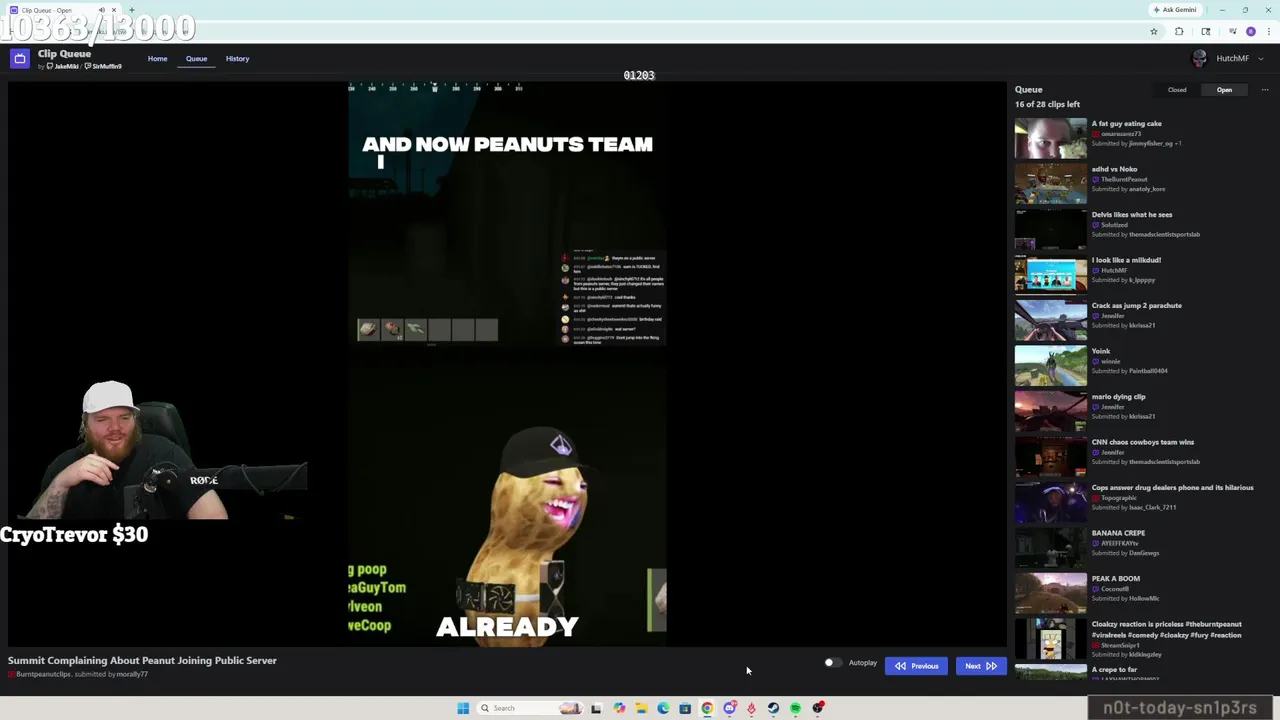Open the Chrome extensions puzzle icon
This screenshot has height=720, width=1280.
point(1179,32)
